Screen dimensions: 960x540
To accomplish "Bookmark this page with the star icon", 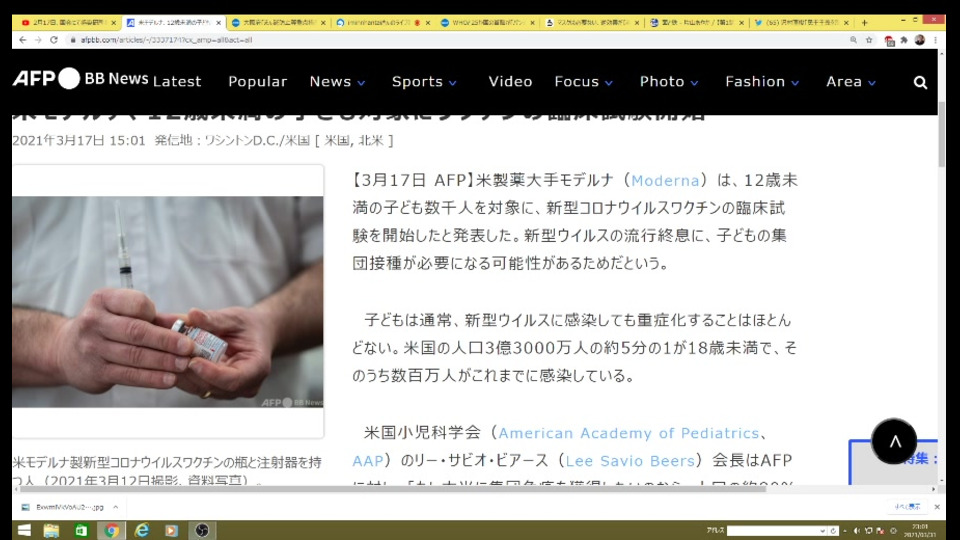I will coord(869,40).
